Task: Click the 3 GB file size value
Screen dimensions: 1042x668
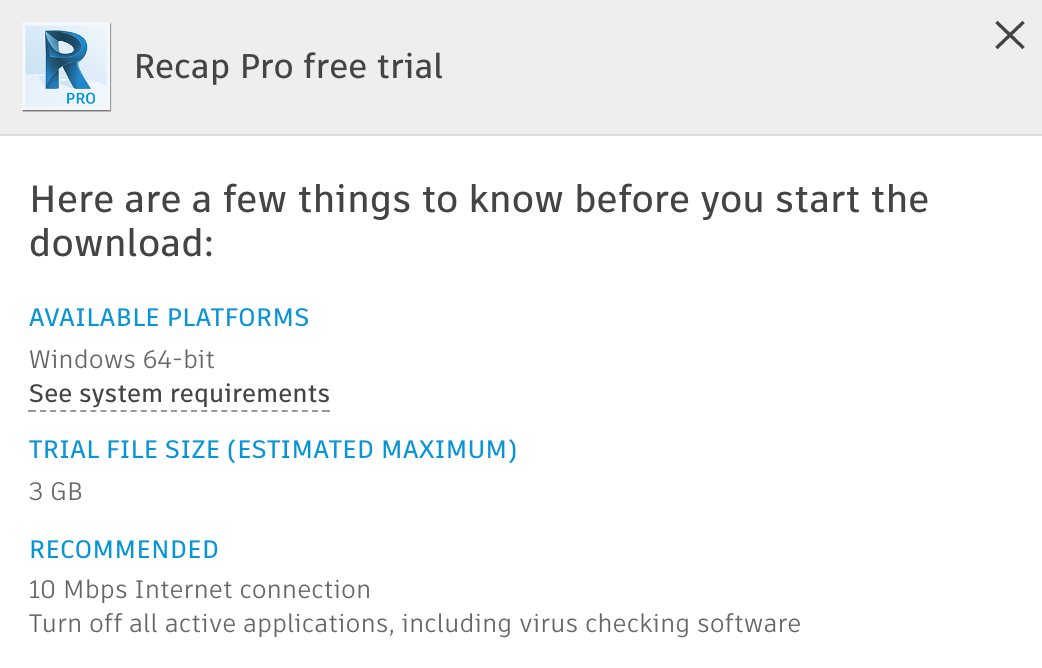Action: click(x=56, y=491)
